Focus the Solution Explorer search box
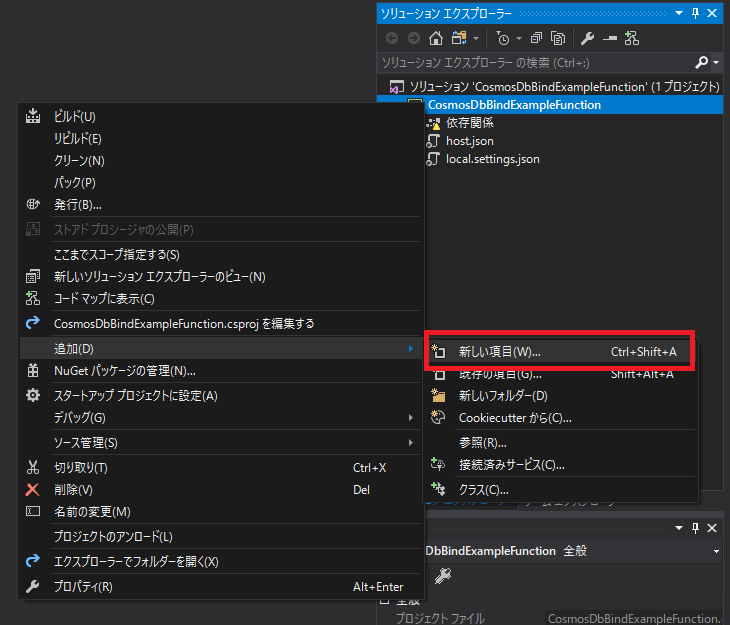 click(535, 62)
